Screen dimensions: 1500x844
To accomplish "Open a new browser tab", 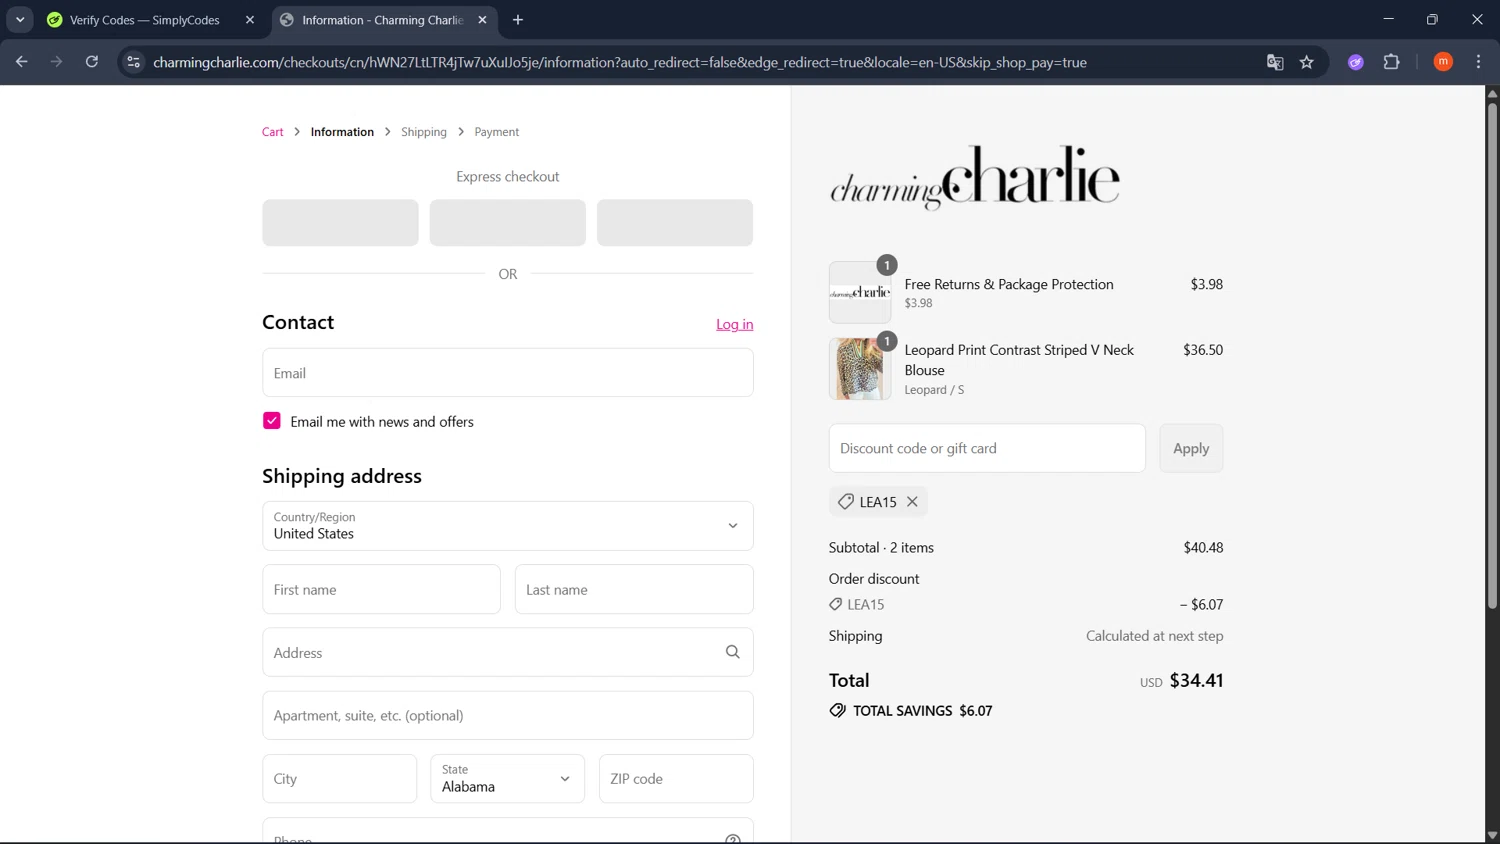I will coord(518,20).
